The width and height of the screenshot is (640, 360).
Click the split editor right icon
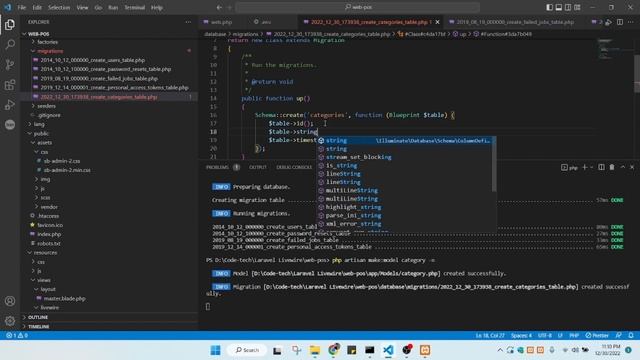pos(620,22)
